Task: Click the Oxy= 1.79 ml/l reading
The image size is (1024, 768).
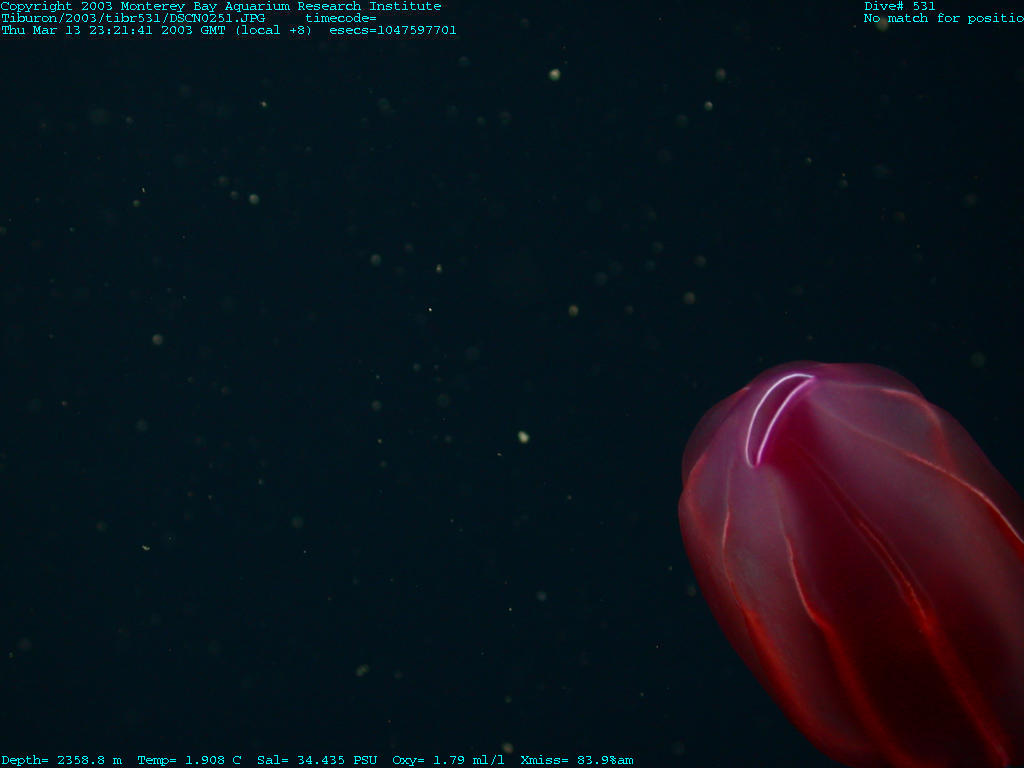Action: (x=448, y=760)
